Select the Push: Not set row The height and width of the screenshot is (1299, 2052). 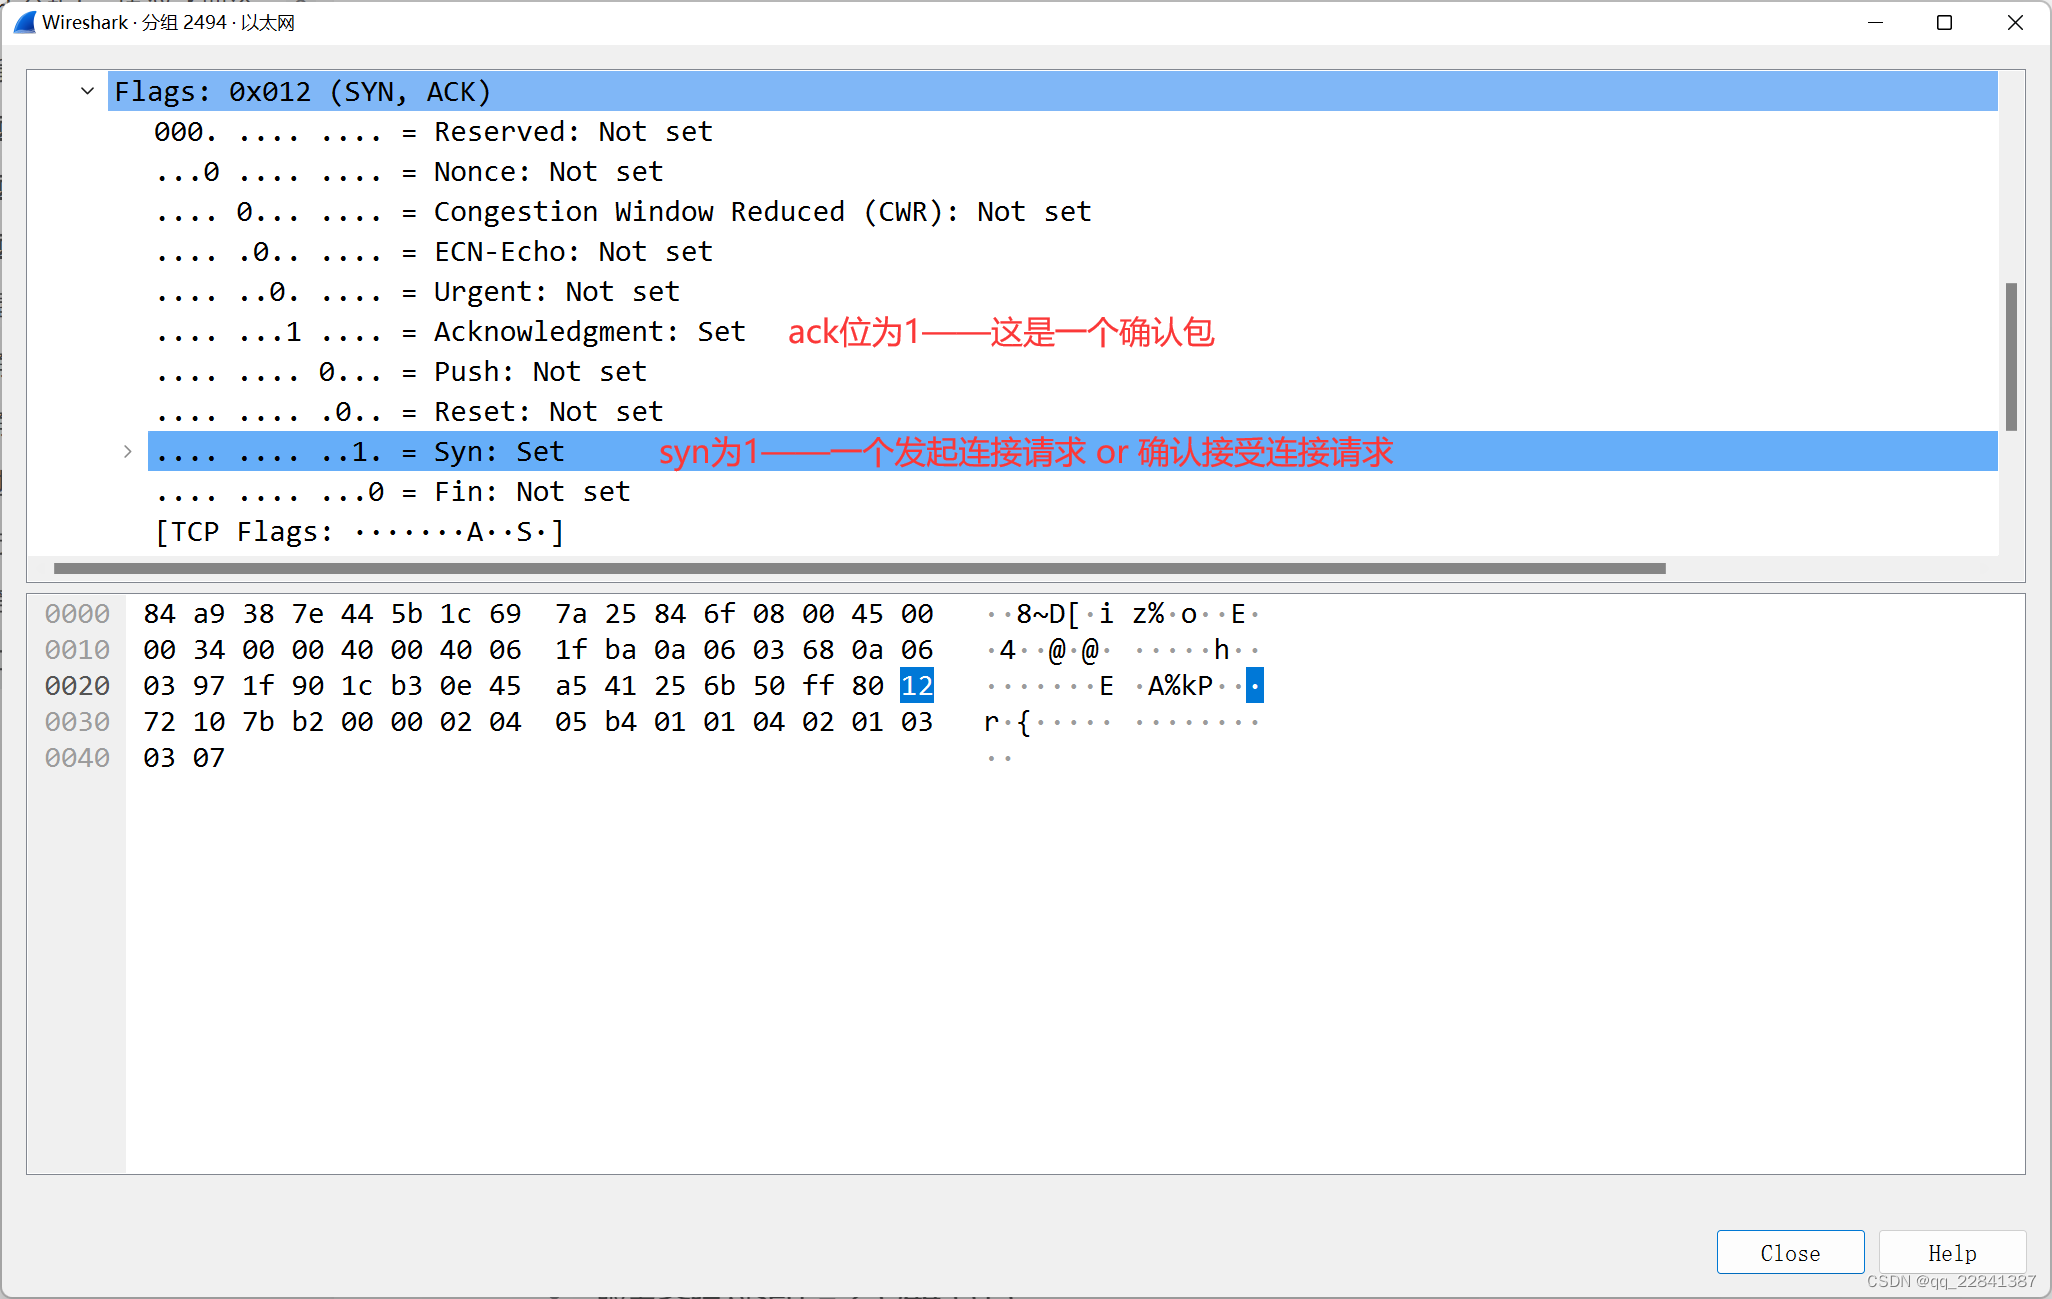click(x=1073, y=371)
